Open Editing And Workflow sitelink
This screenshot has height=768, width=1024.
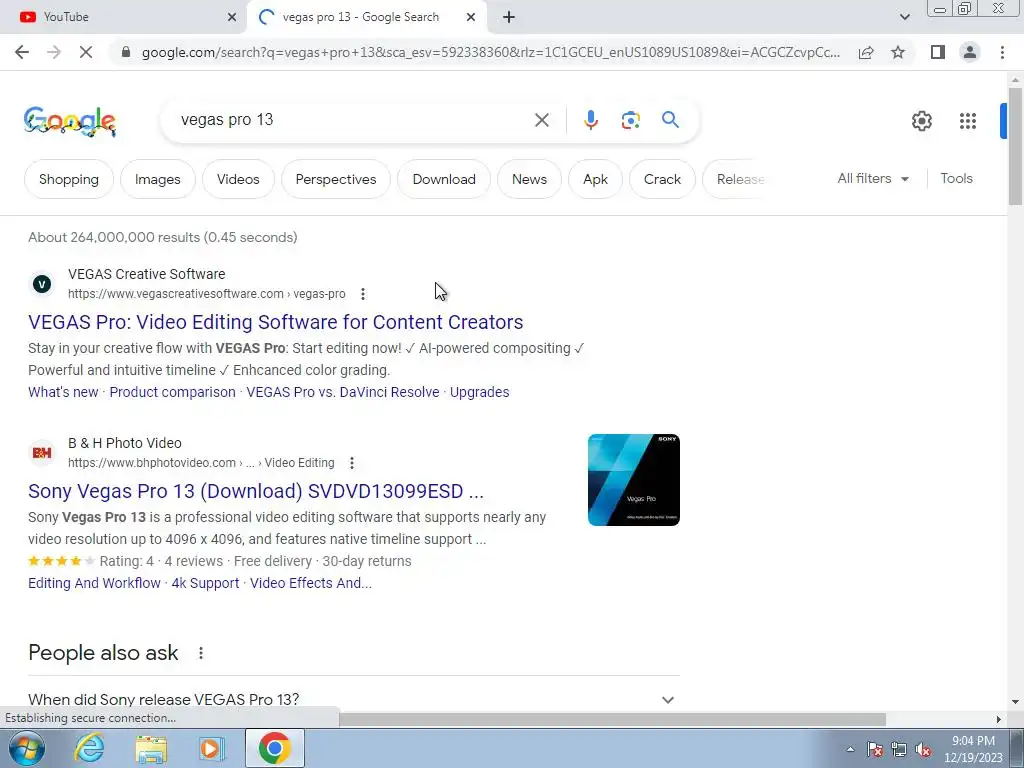tap(94, 583)
